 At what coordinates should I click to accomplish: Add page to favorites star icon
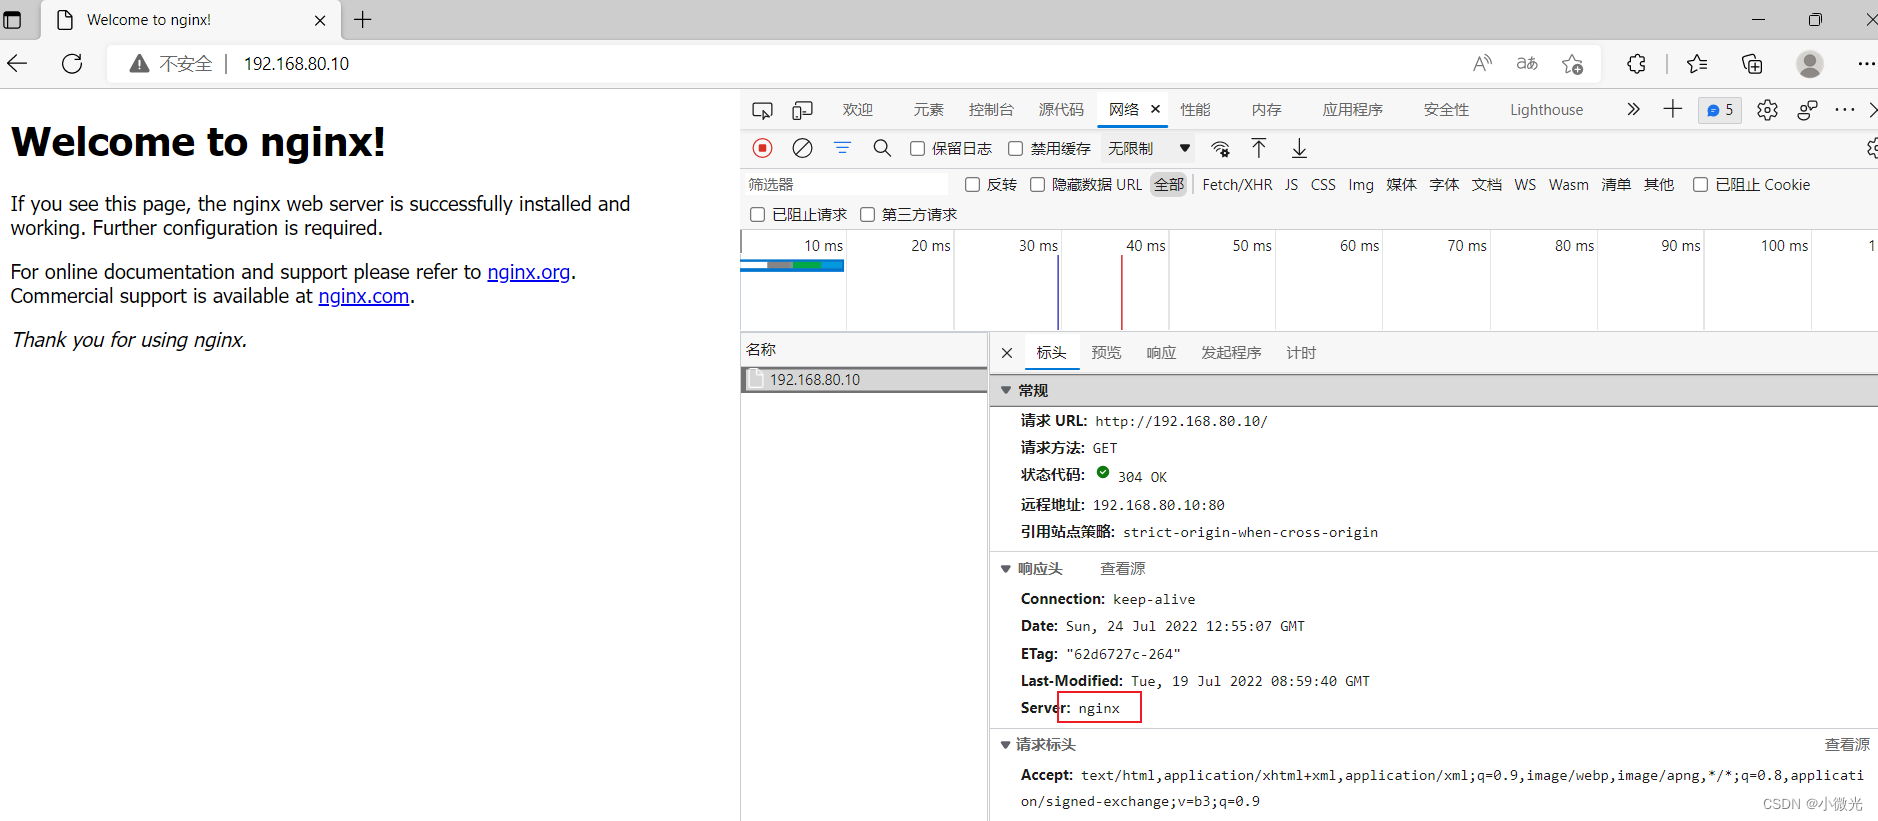tap(1572, 64)
